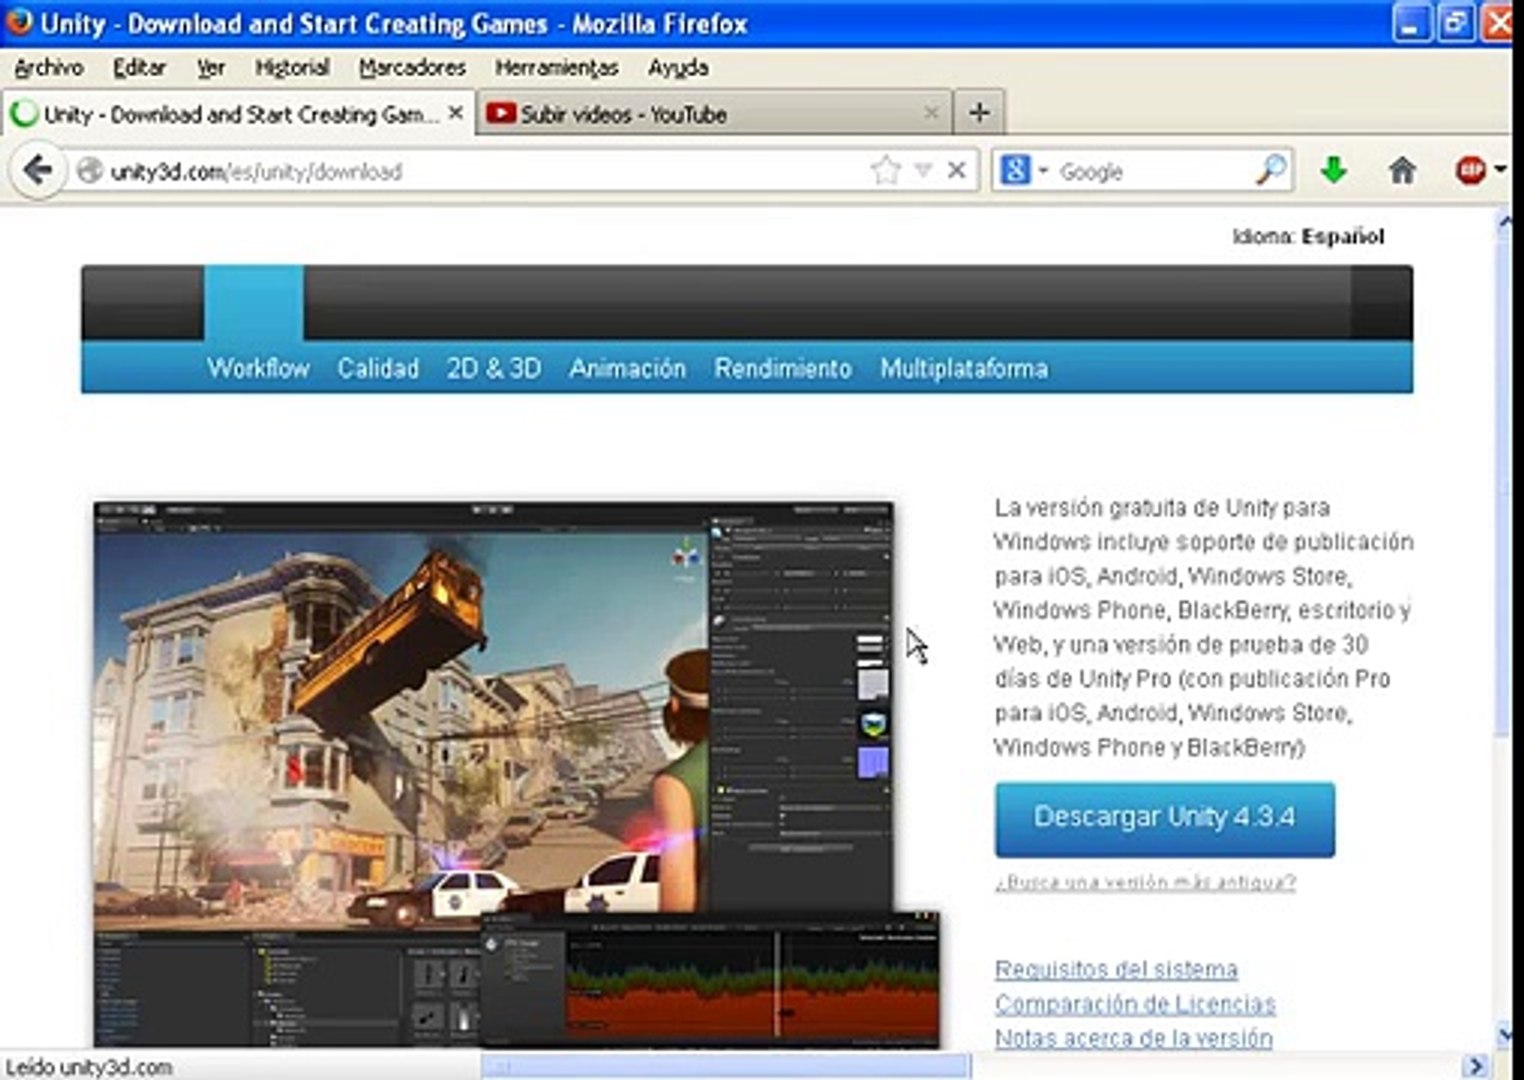Switch to the Unity Download tab
Screen dimensions: 1524x1080
[238, 114]
